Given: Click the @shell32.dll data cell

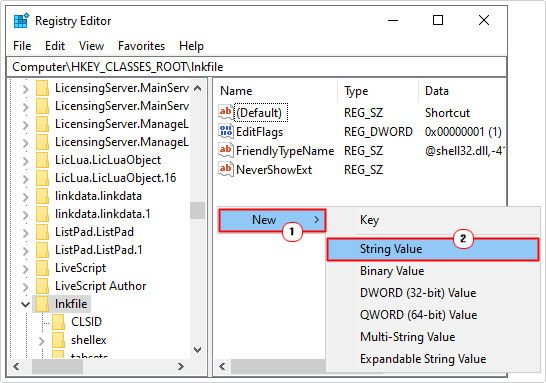Looking at the screenshot, I should 465,151.
